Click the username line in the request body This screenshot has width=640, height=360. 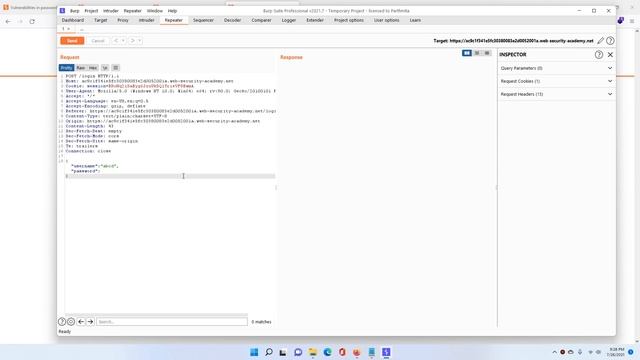(x=94, y=166)
